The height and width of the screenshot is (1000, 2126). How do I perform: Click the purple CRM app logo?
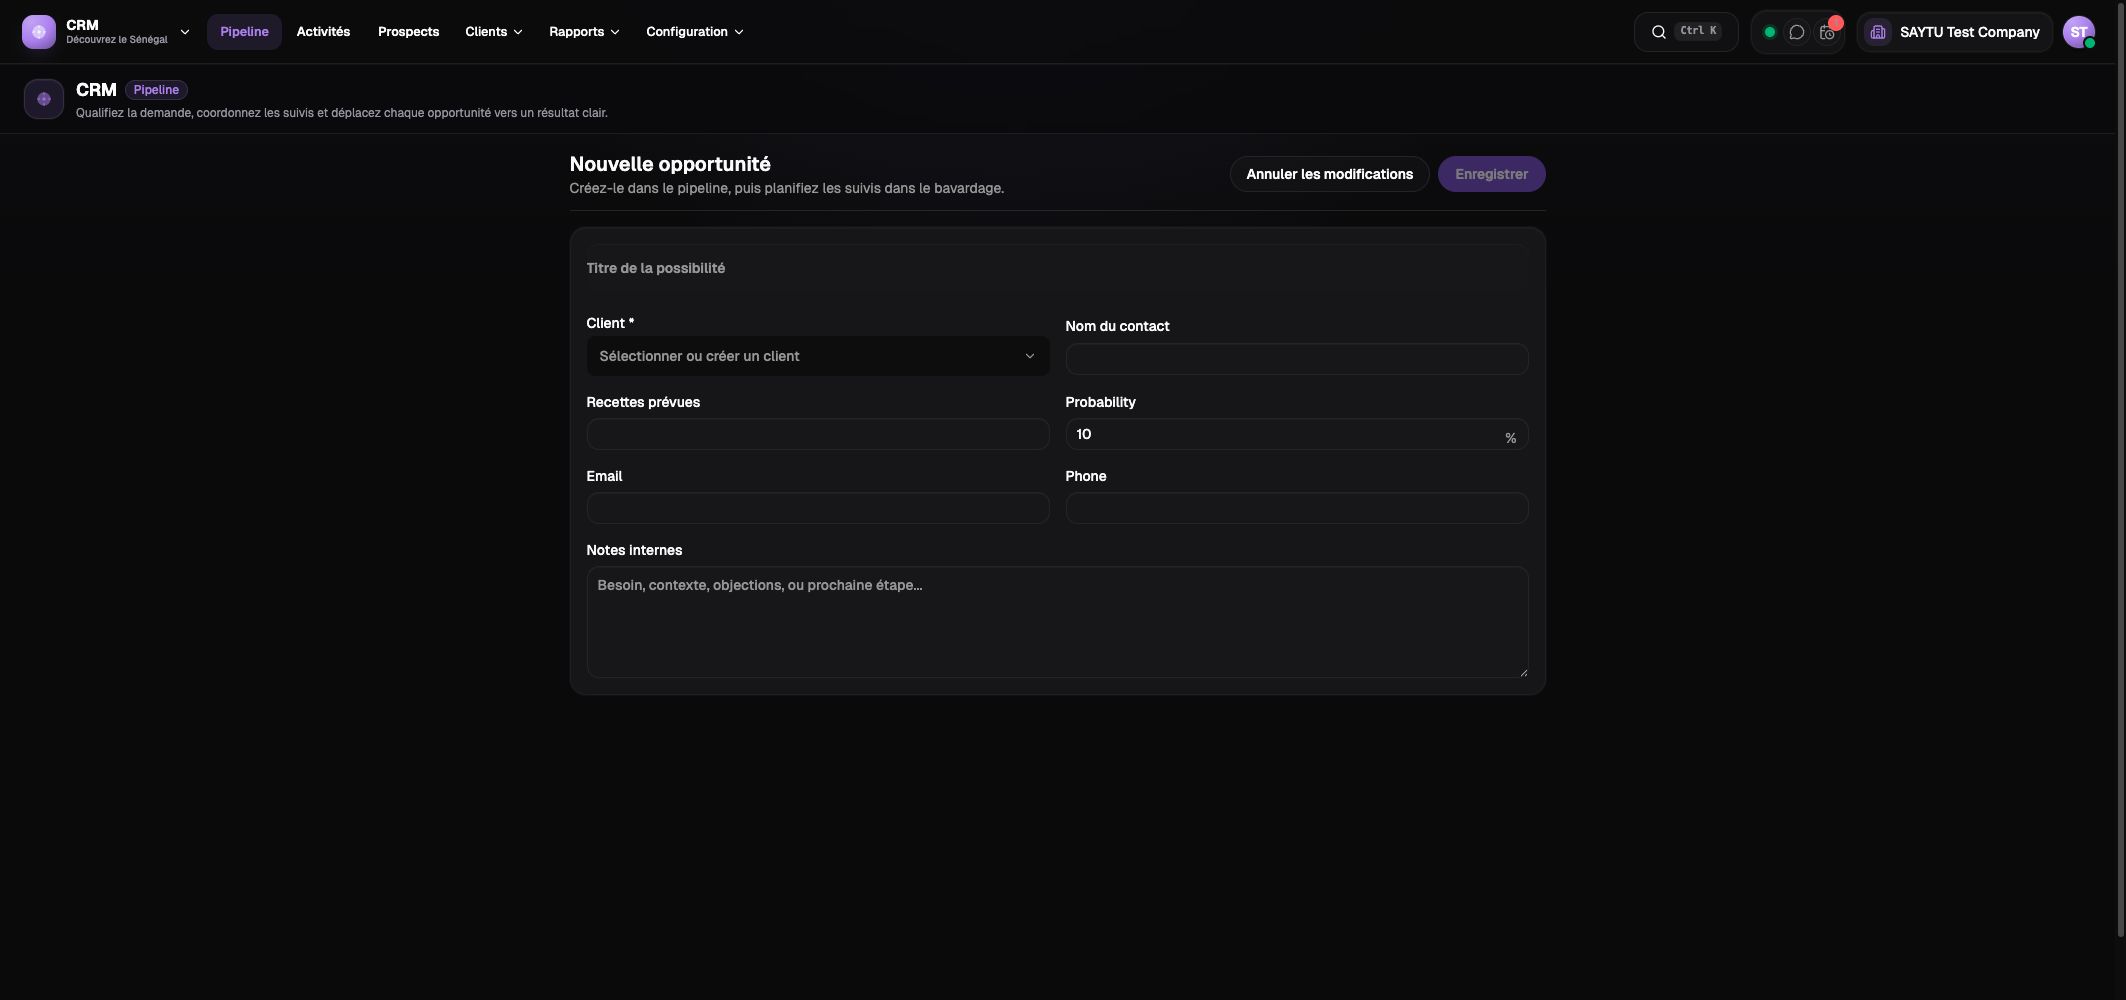click(39, 32)
